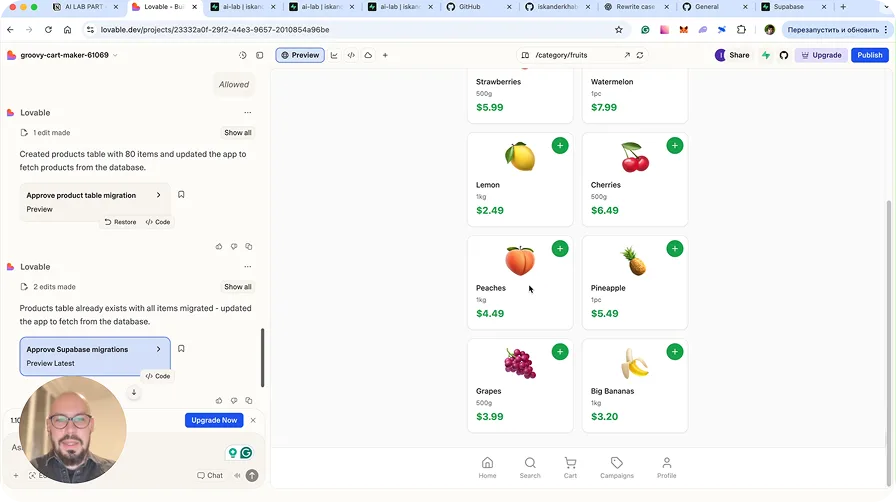Image resolution: width=896 pixels, height=502 pixels.
Task: Expand Approve product table migration chevron
Action: point(158,195)
